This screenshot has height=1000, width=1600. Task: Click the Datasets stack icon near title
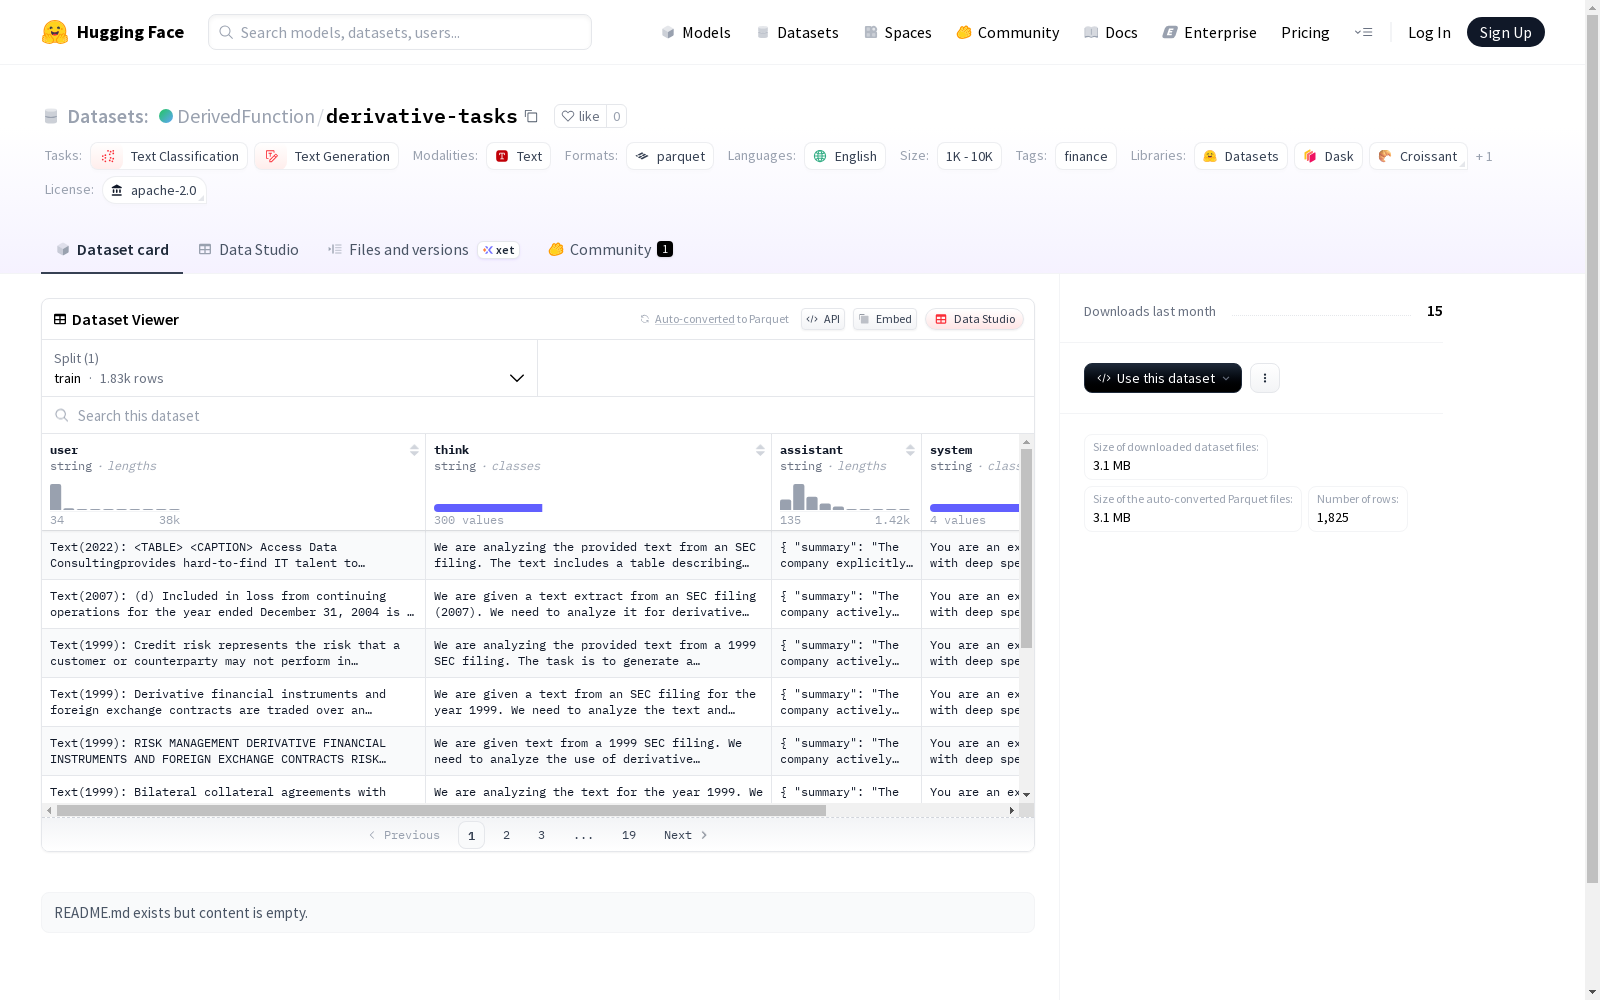(x=51, y=117)
